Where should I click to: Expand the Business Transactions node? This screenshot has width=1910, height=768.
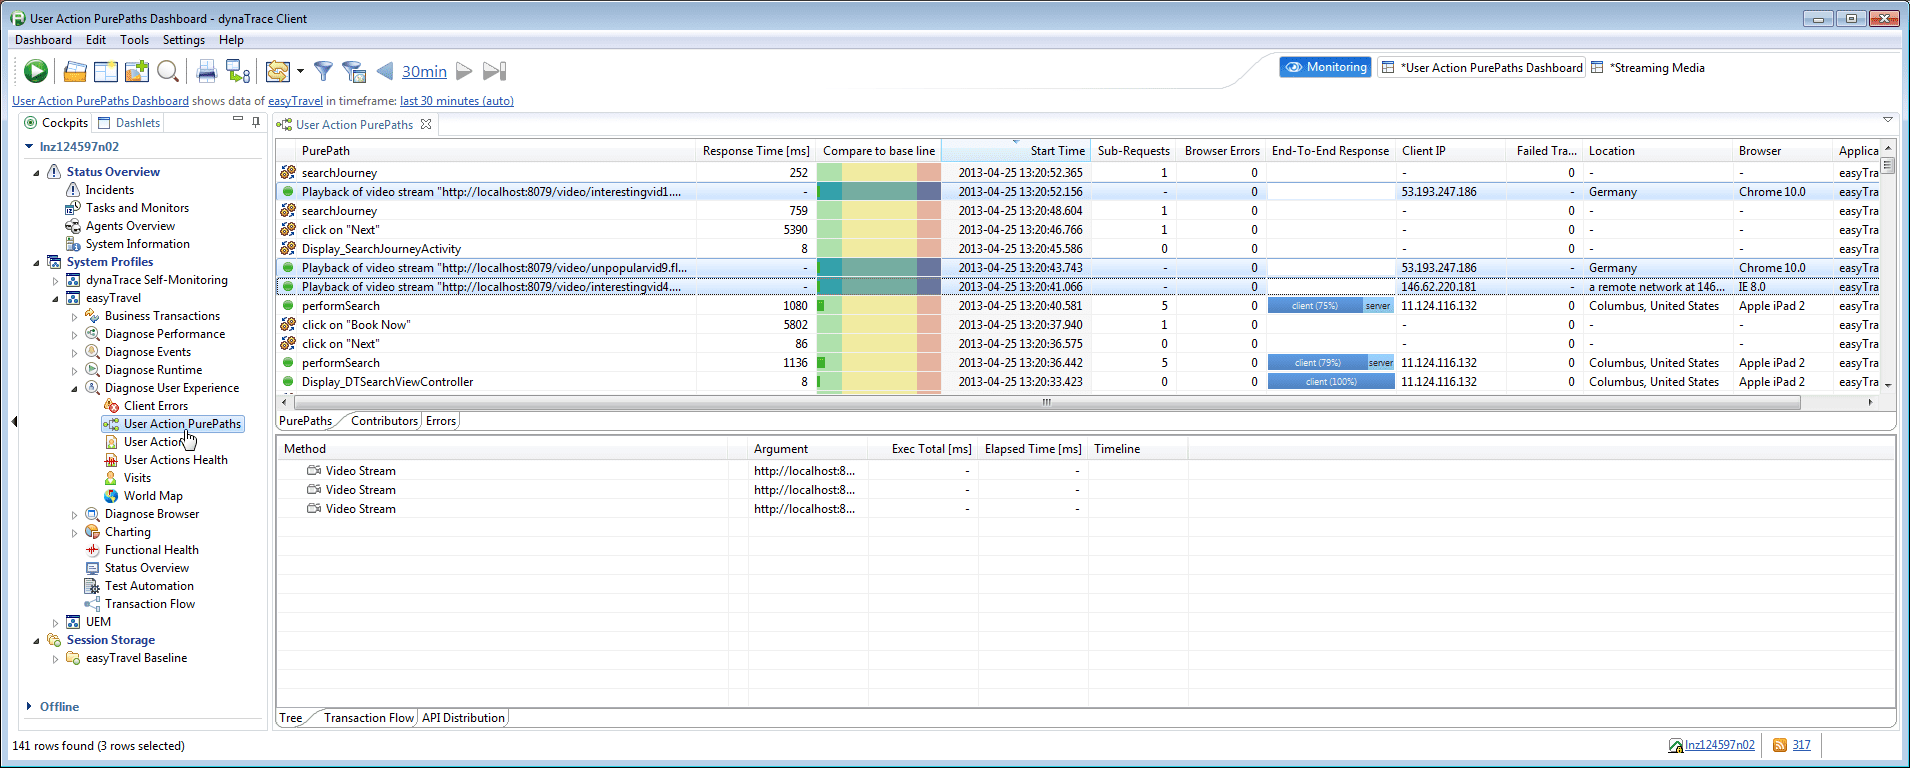pyautogui.click(x=75, y=317)
